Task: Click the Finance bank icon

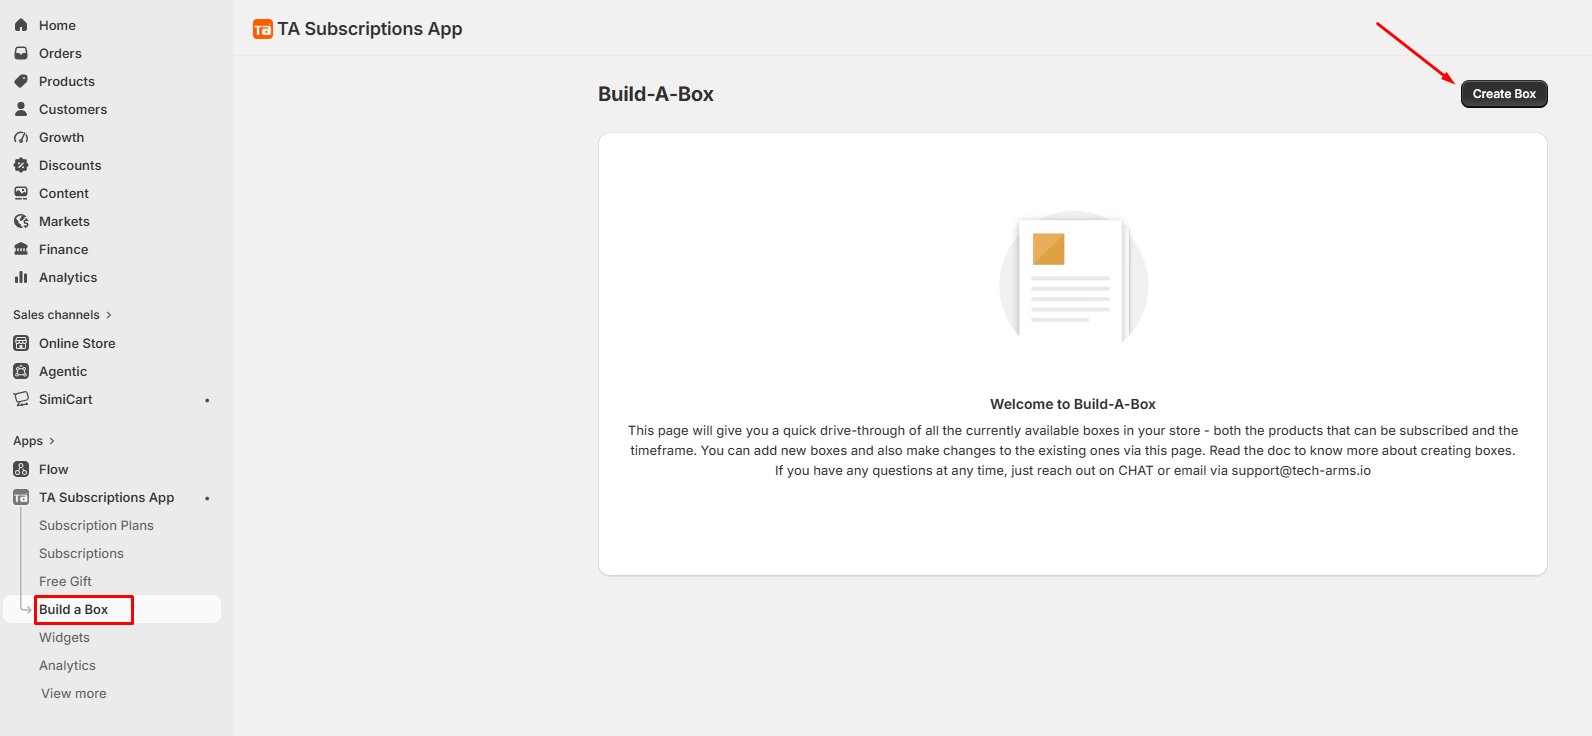Action: (21, 249)
